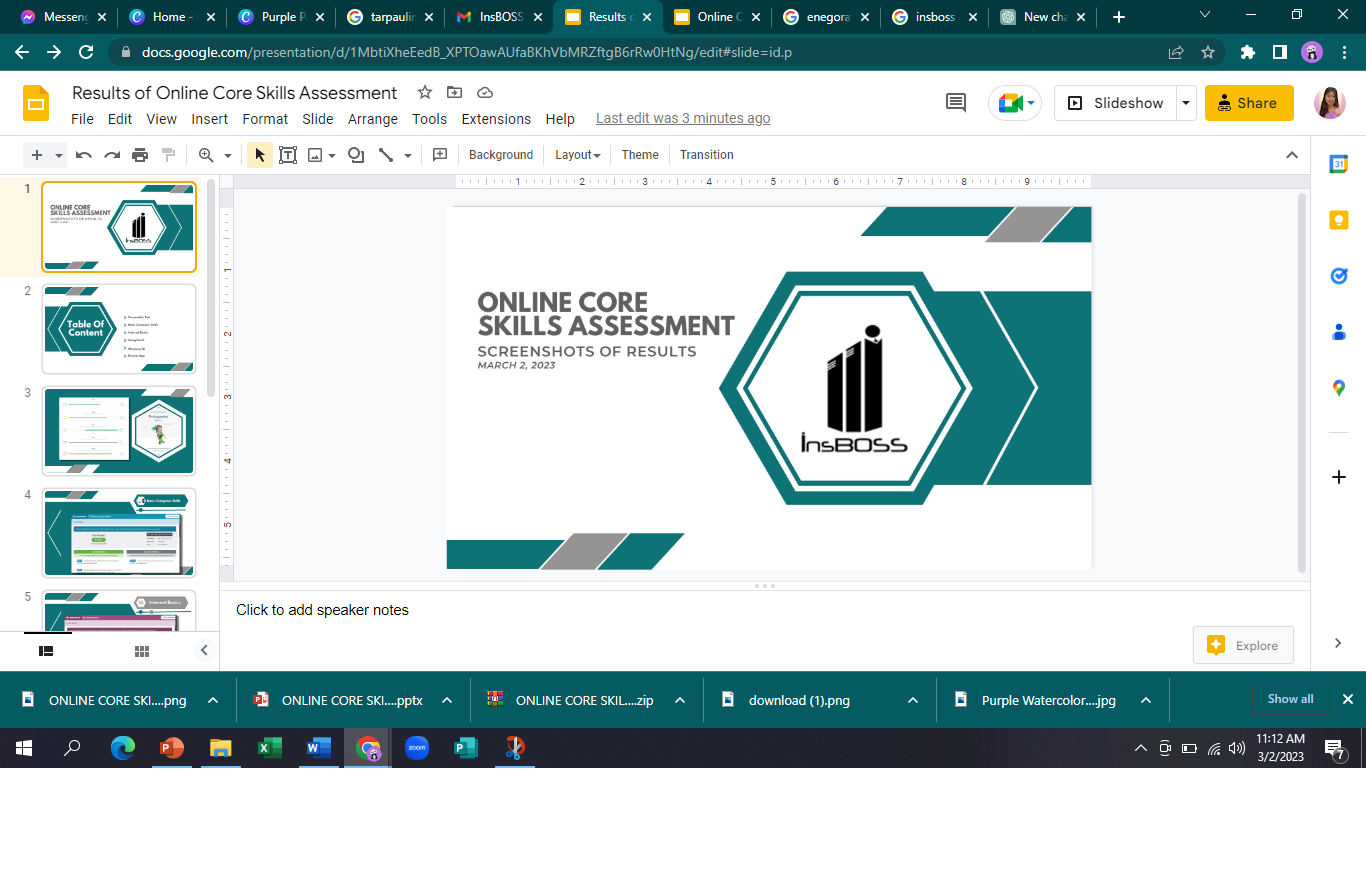Click the Undo arrow in toolbar
1366x885 pixels.
coord(84,155)
